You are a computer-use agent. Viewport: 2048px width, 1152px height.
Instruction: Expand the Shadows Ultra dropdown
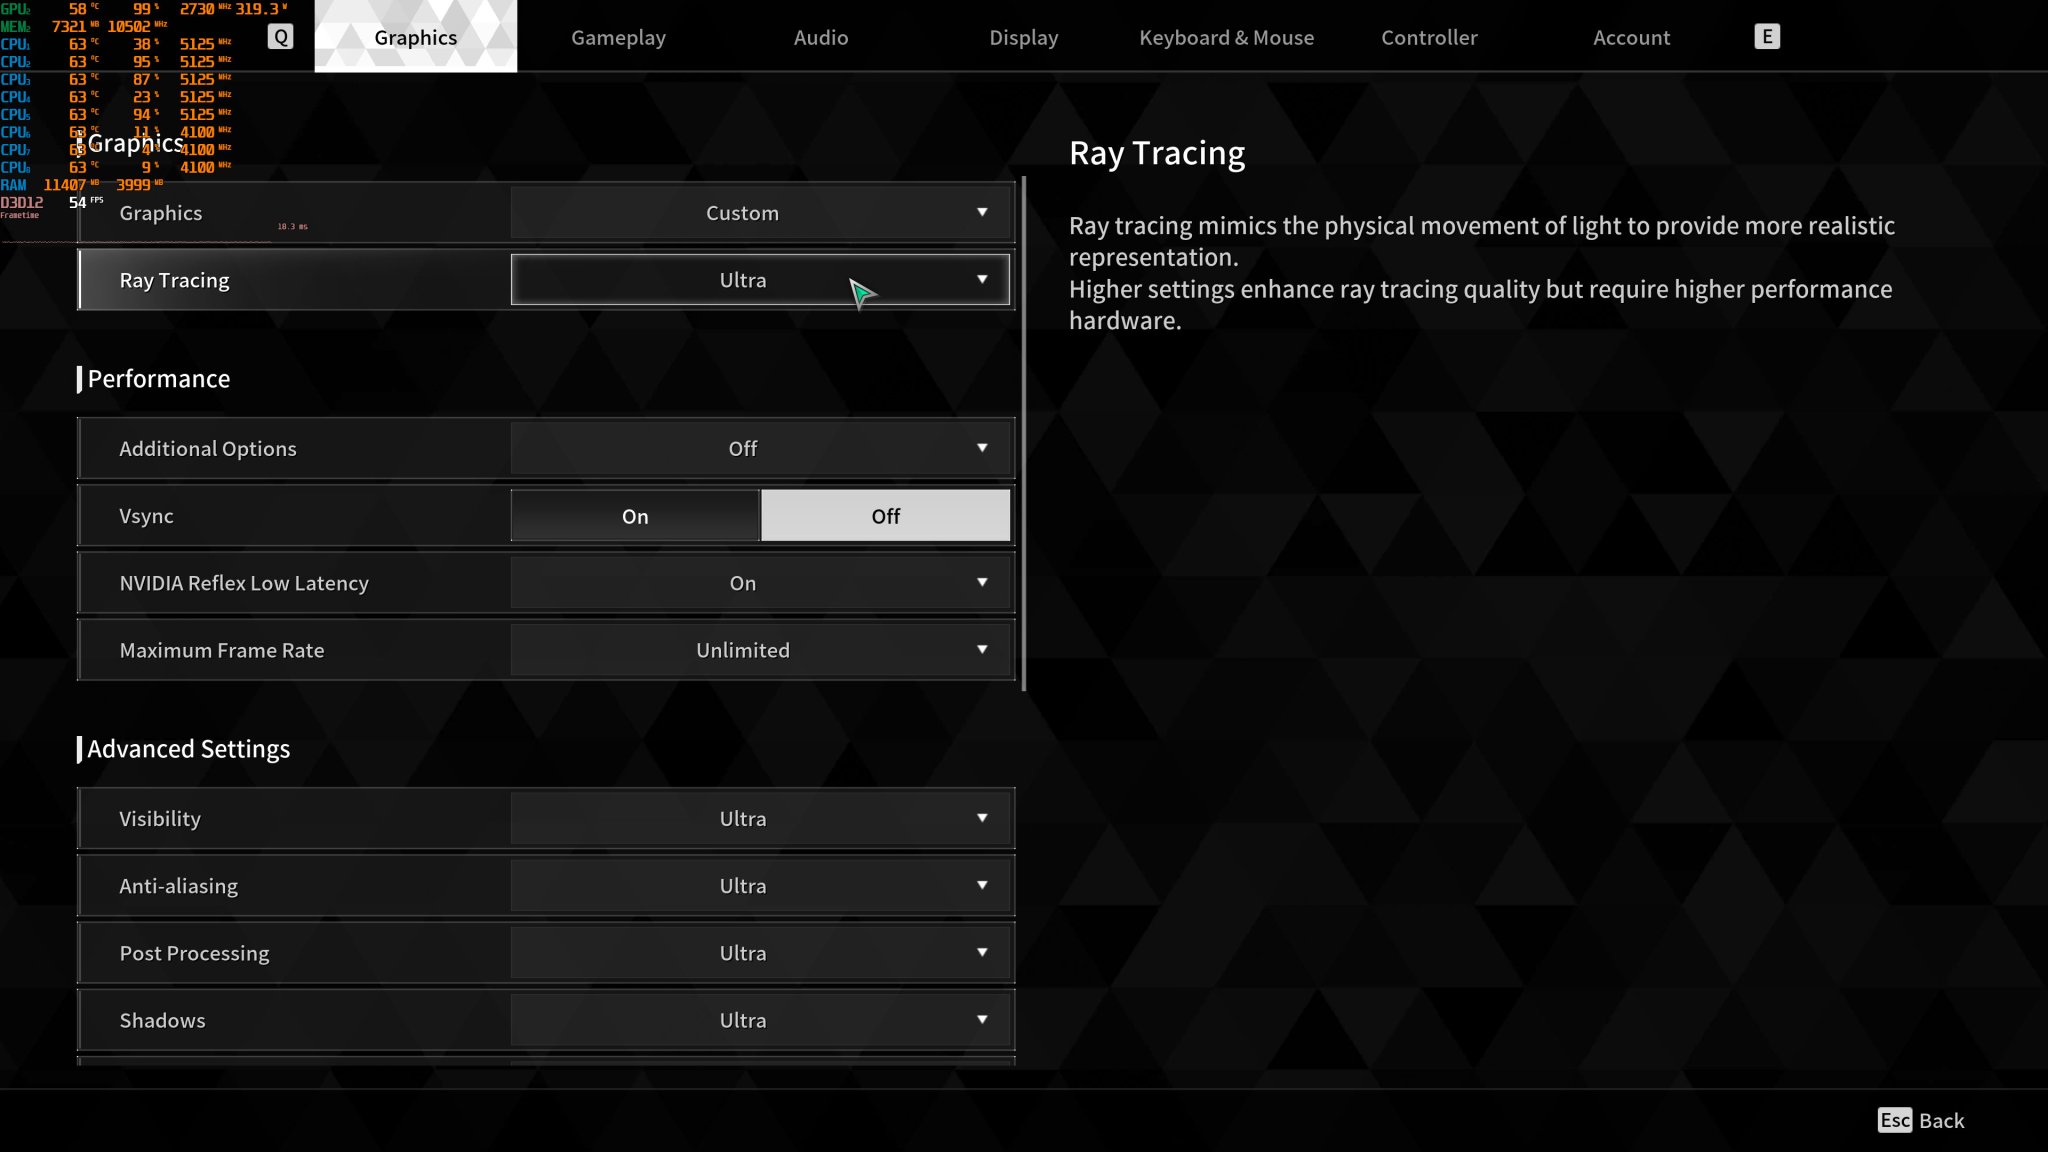[982, 1020]
